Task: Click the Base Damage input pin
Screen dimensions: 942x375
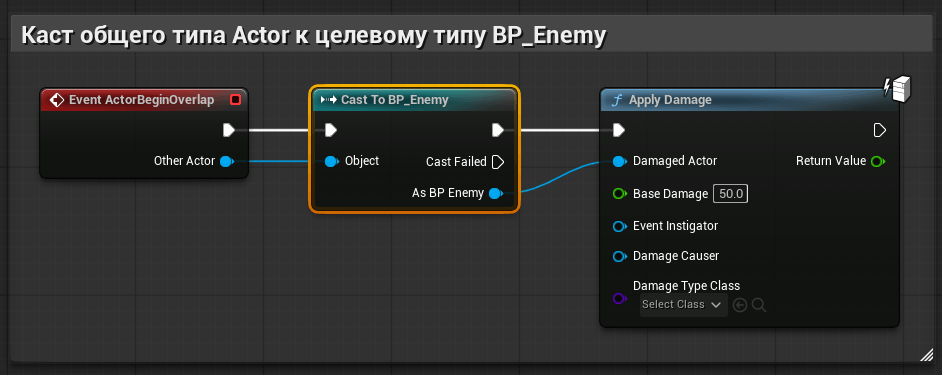Action: 620,194
